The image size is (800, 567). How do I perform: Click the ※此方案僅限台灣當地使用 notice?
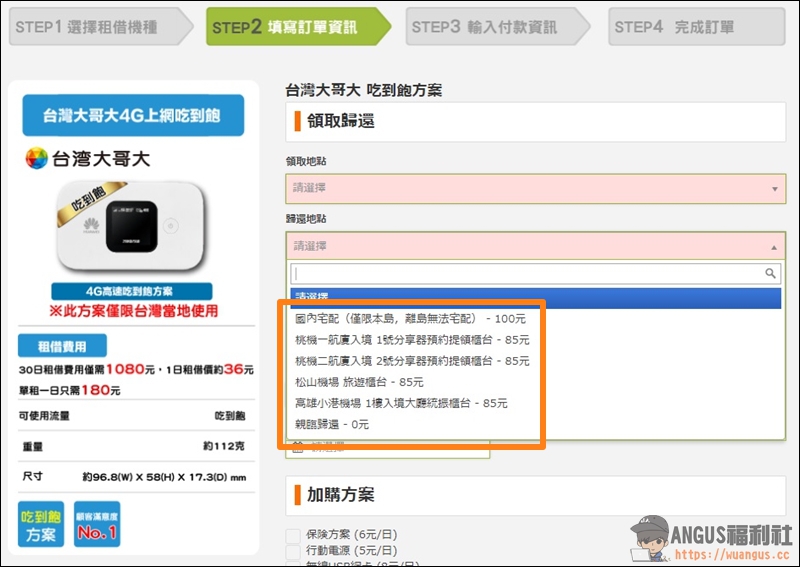pos(134,311)
